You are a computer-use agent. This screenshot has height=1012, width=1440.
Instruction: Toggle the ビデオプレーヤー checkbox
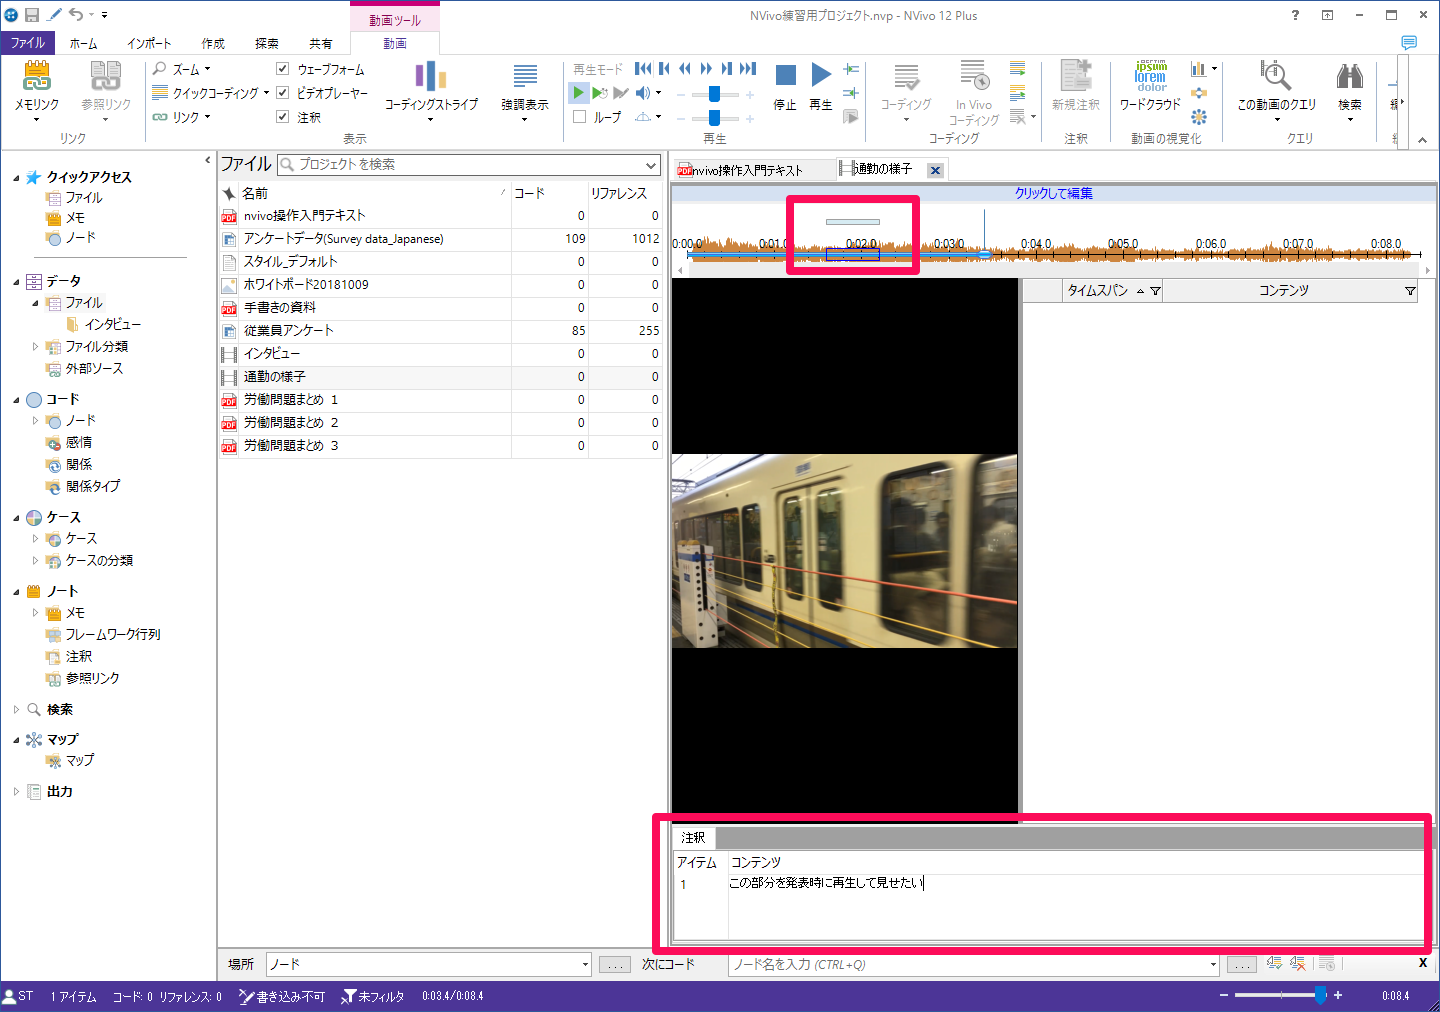[283, 93]
